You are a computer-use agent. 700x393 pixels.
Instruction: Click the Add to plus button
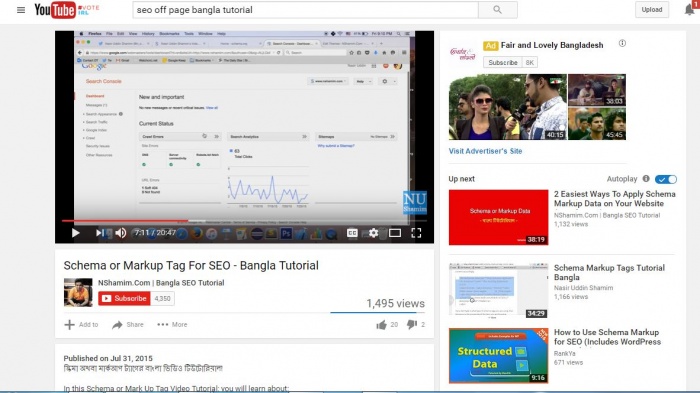81,325
